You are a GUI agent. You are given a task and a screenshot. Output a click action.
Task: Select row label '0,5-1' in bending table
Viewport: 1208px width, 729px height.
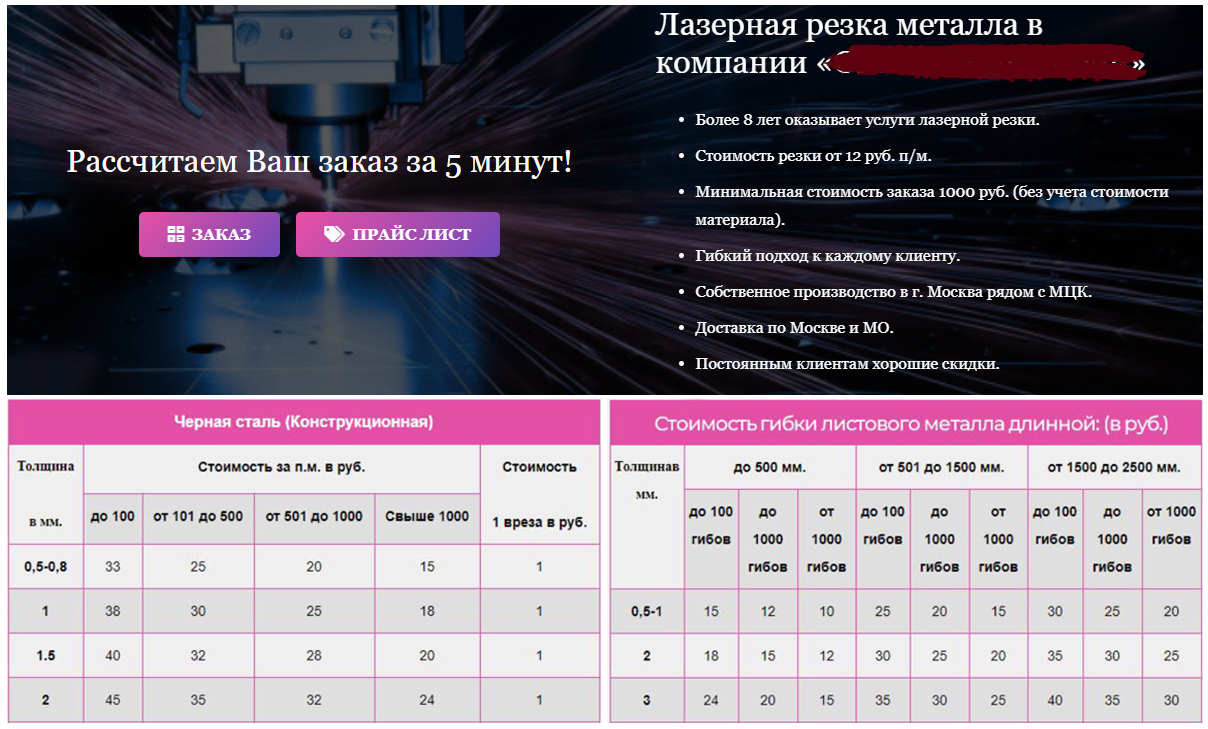647,611
